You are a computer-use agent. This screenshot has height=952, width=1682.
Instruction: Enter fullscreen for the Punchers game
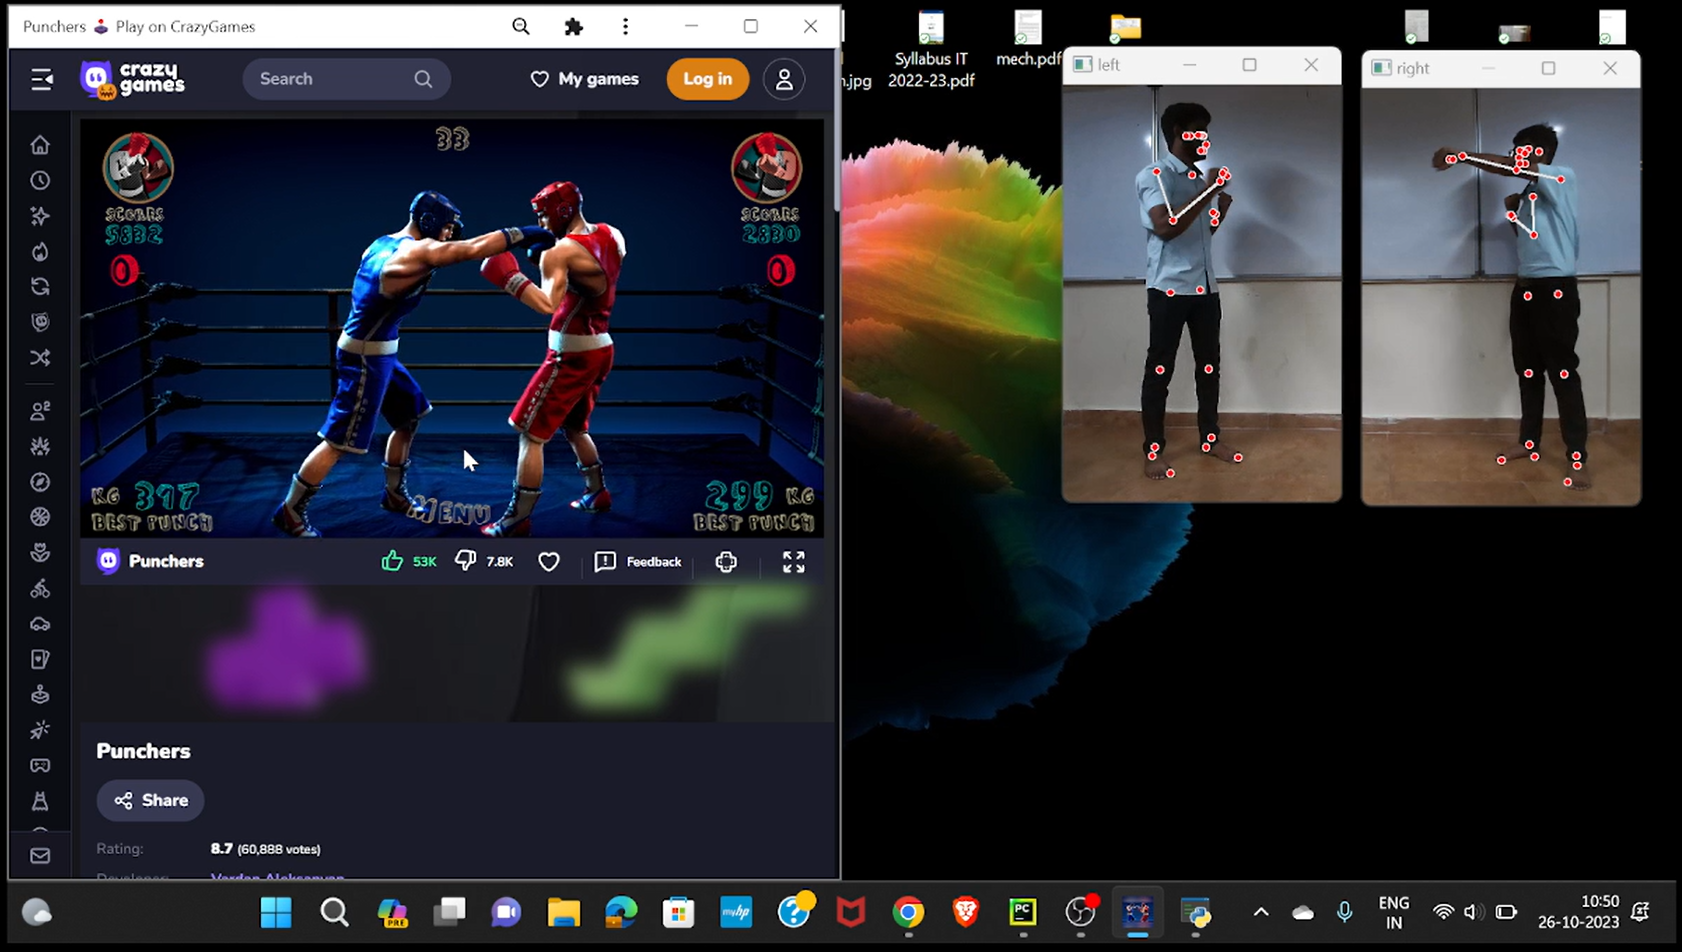794,562
